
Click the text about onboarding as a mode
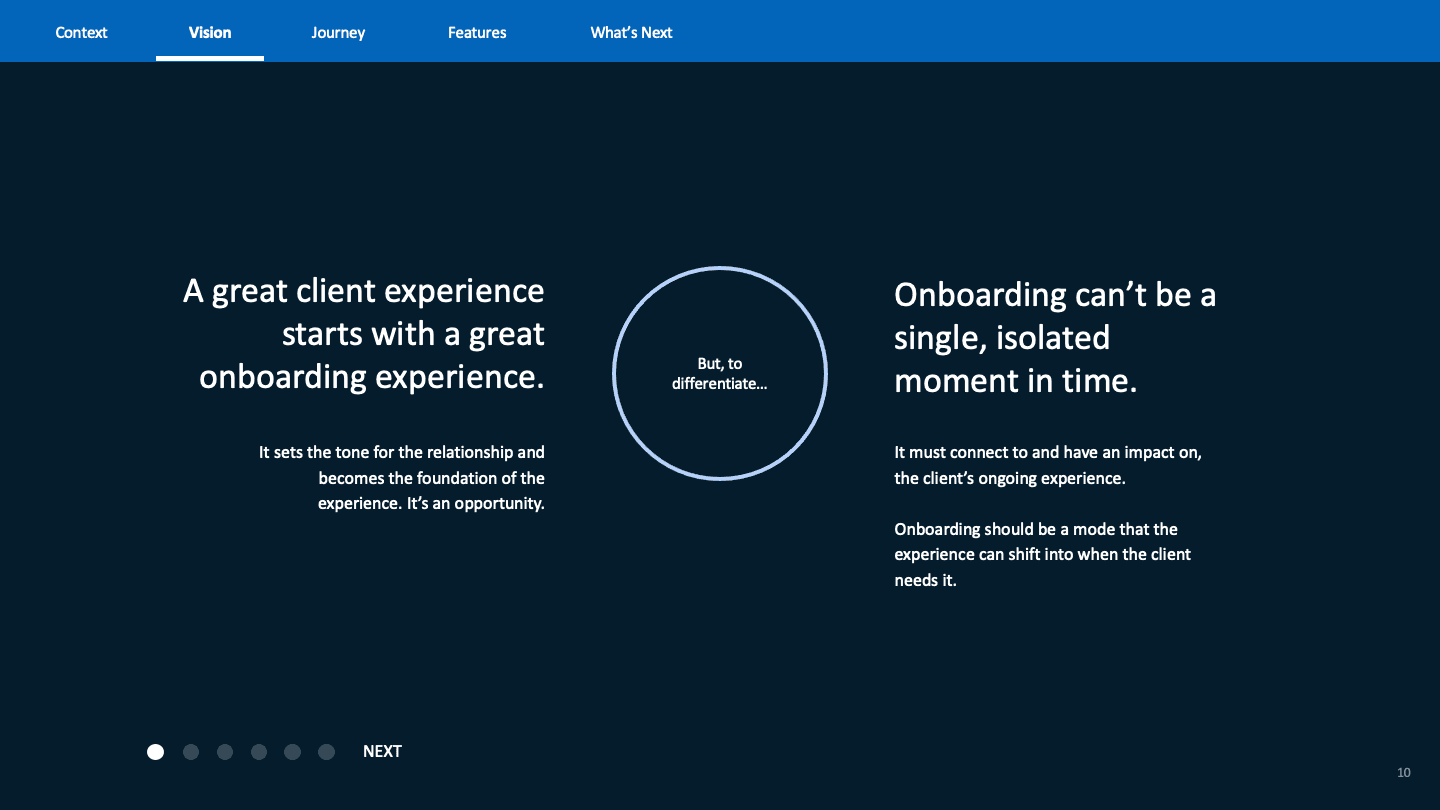click(x=1043, y=554)
